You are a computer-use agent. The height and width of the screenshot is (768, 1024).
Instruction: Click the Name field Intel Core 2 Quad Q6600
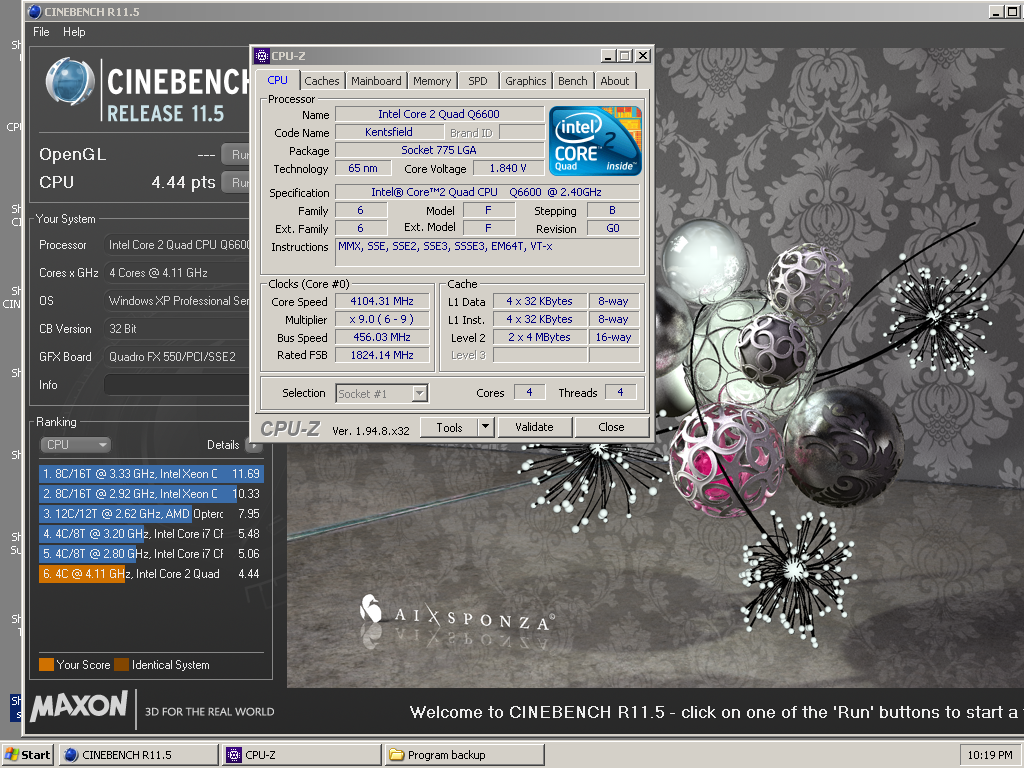point(440,114)
